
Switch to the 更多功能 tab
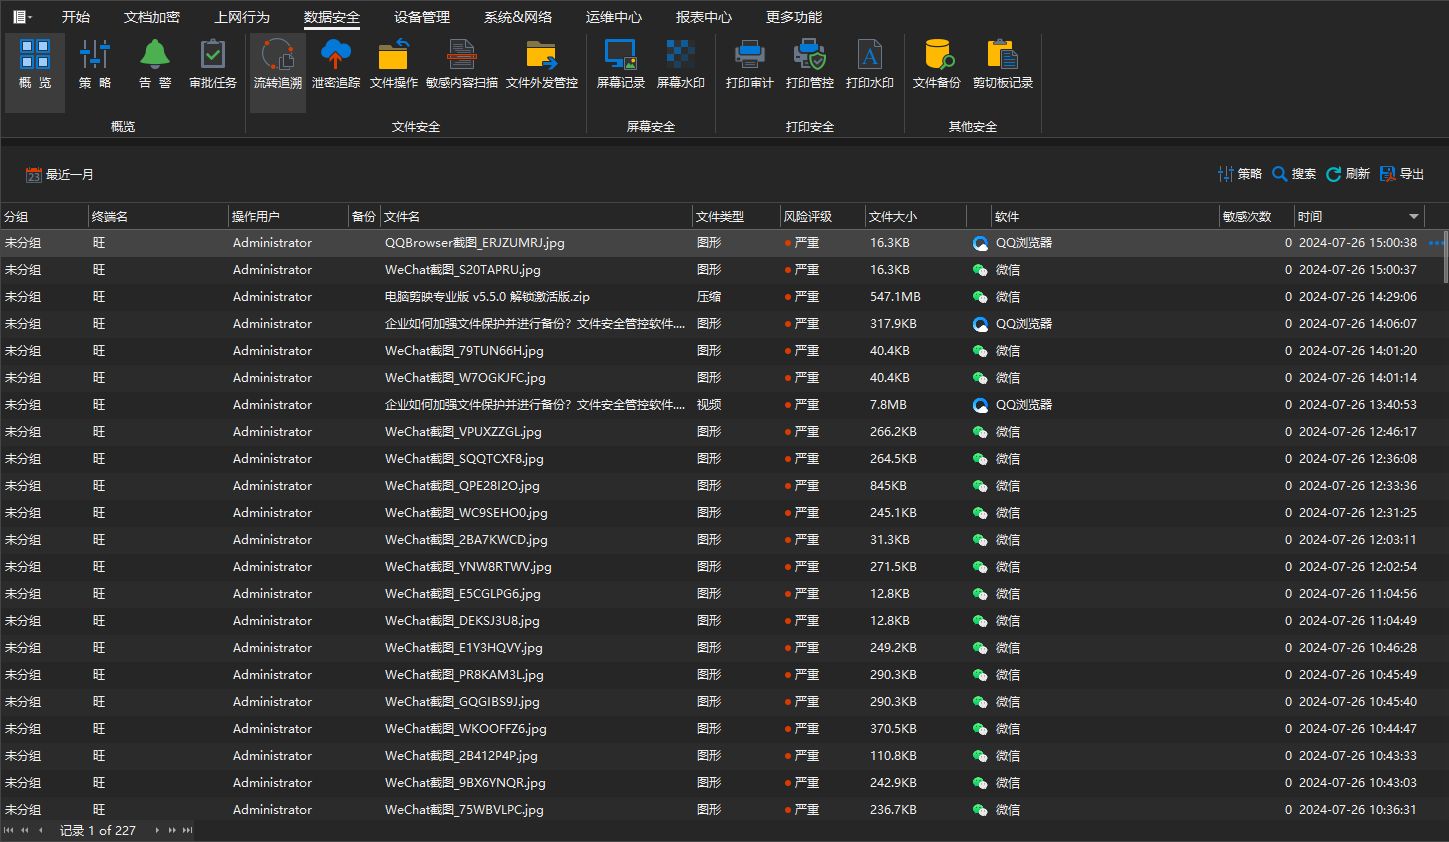coord(794,17)
